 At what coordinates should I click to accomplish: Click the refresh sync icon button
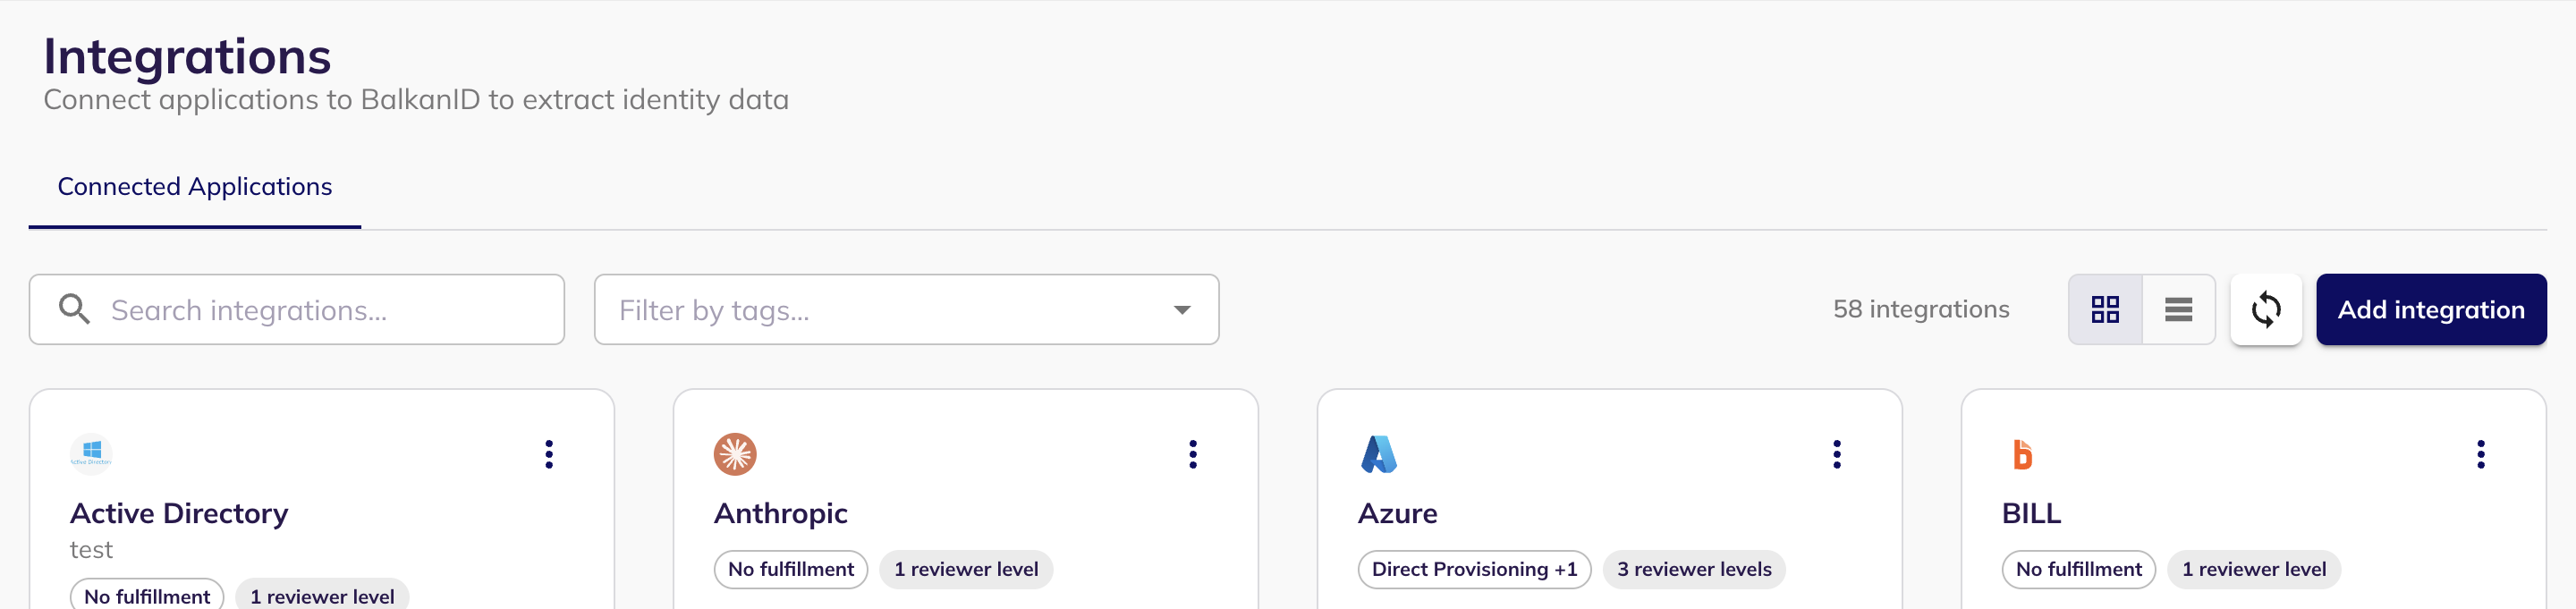pyautogui.click(x=2266, y=310)
